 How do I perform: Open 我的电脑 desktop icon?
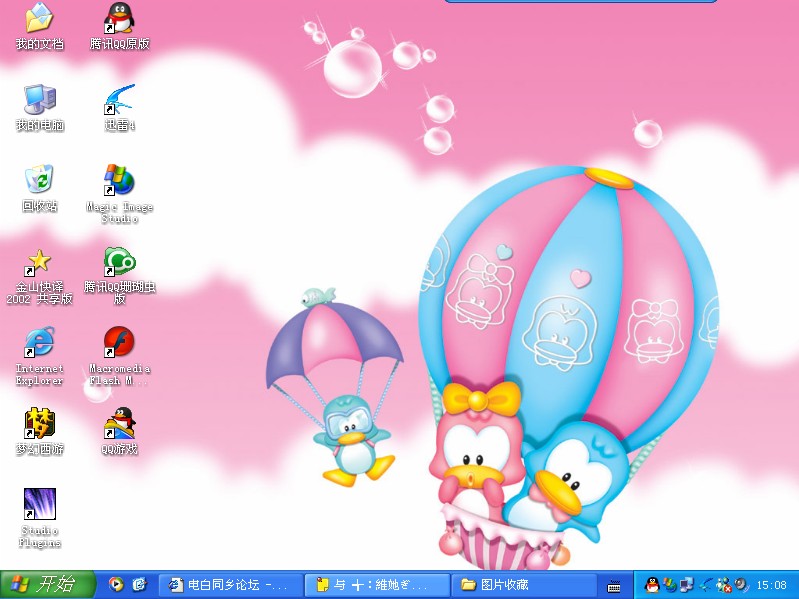39,100
